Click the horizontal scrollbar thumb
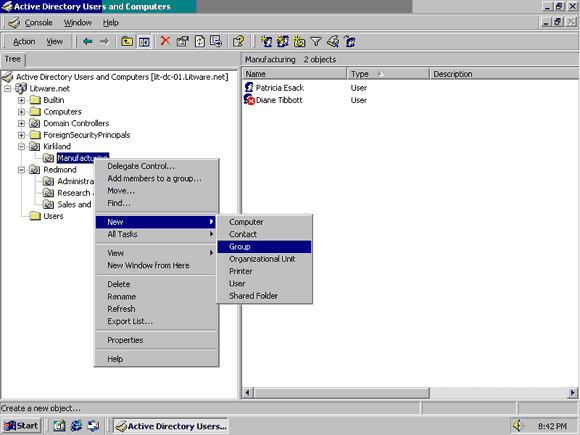 341,392
